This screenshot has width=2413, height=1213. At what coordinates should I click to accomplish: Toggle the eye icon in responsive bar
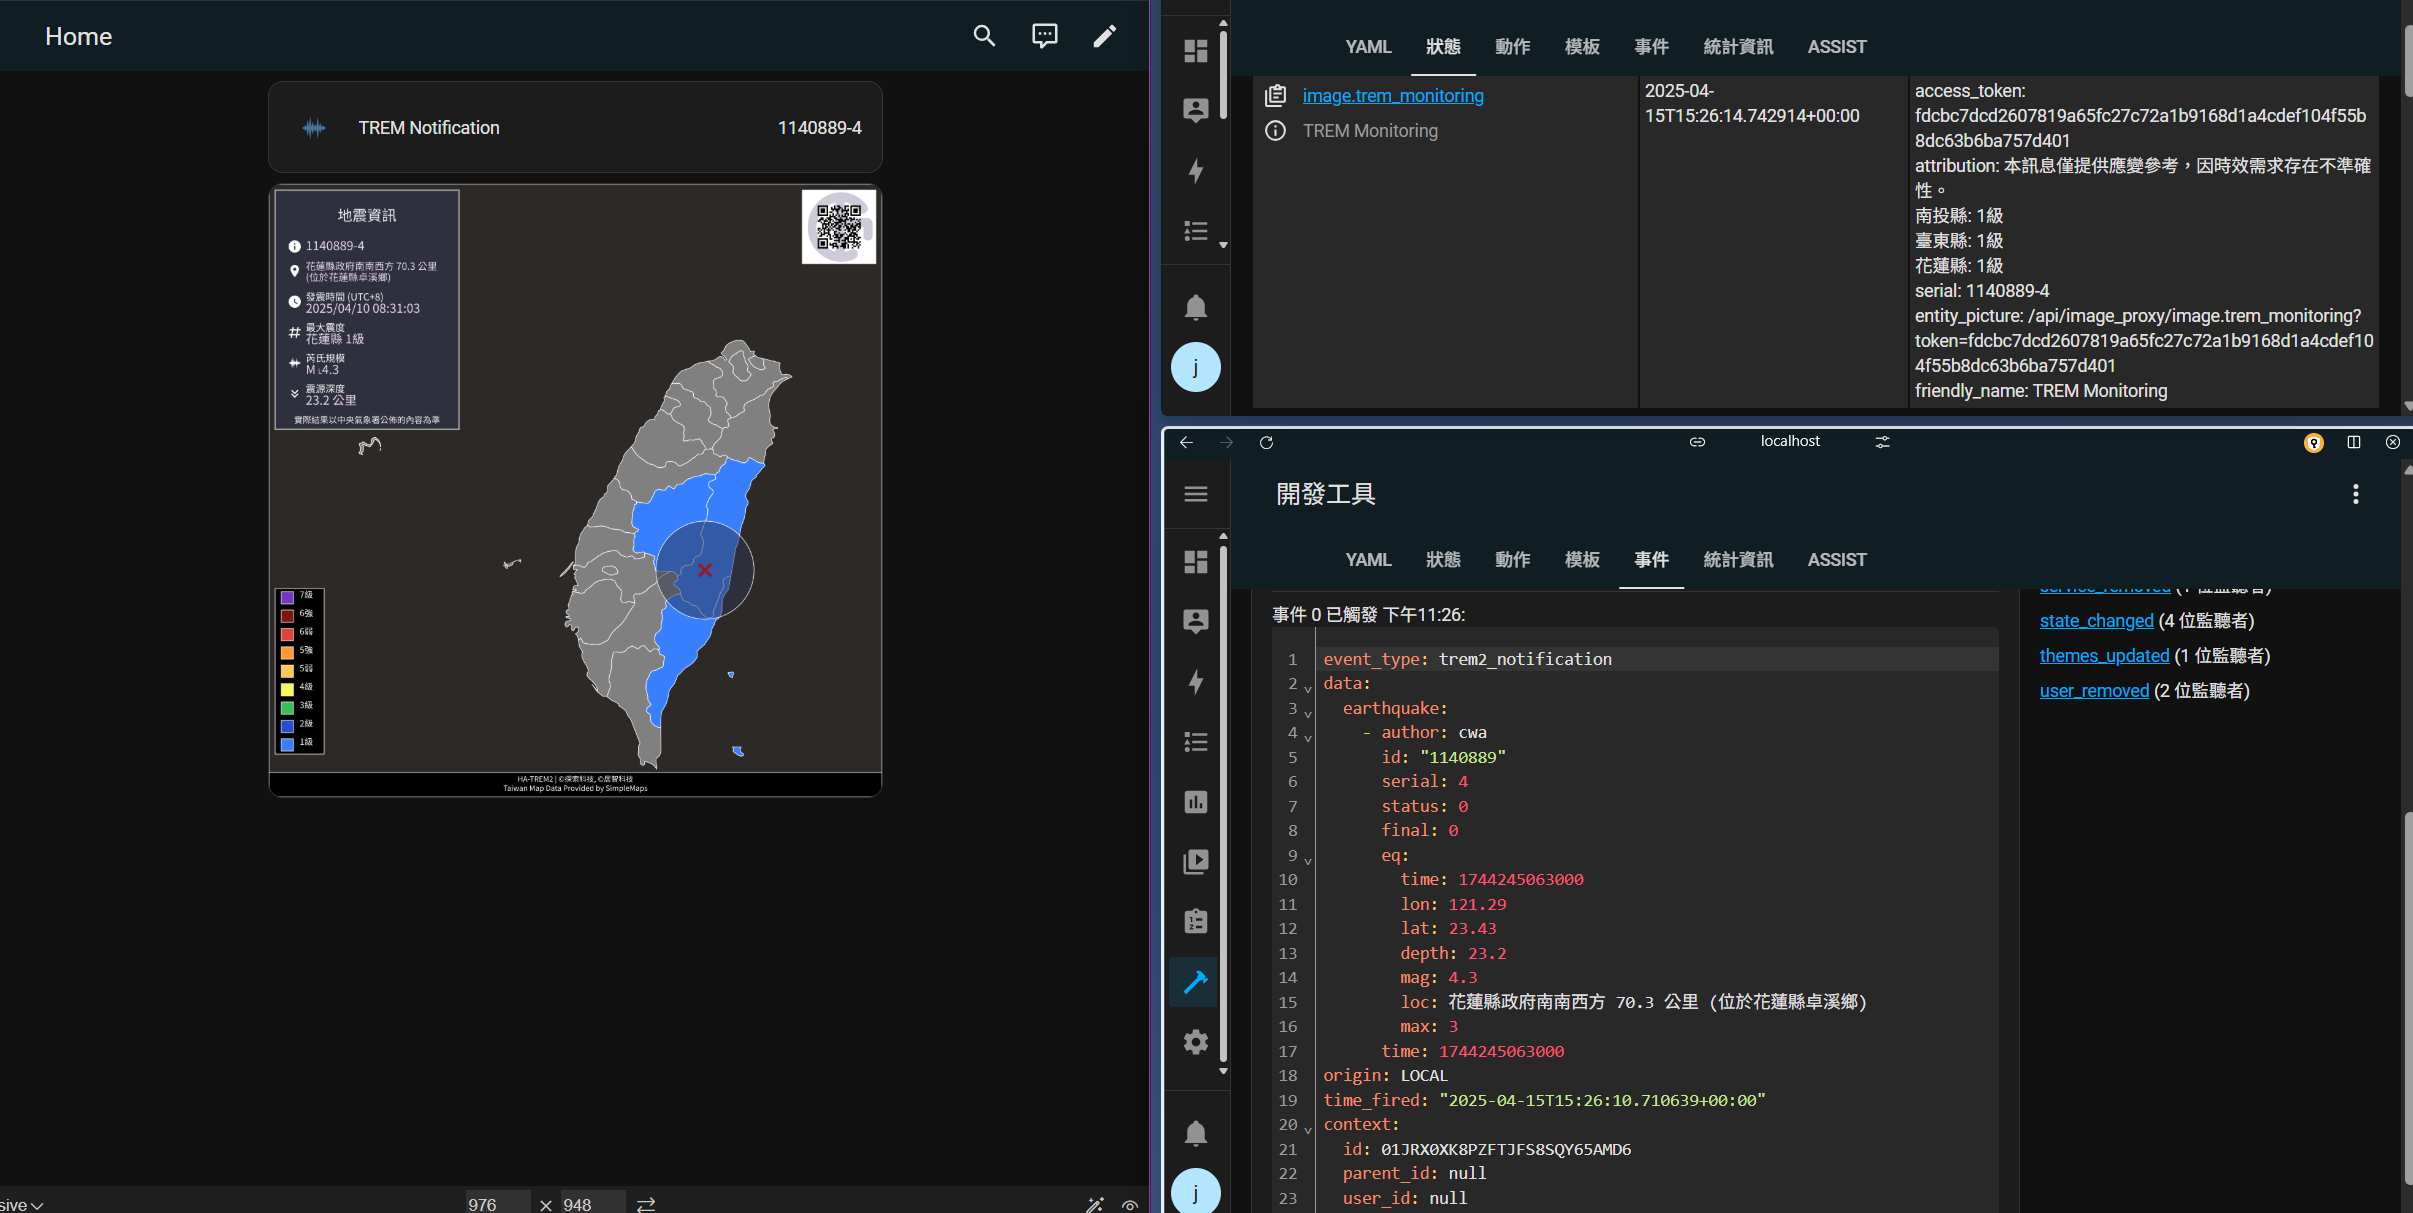(1130, 1205)
